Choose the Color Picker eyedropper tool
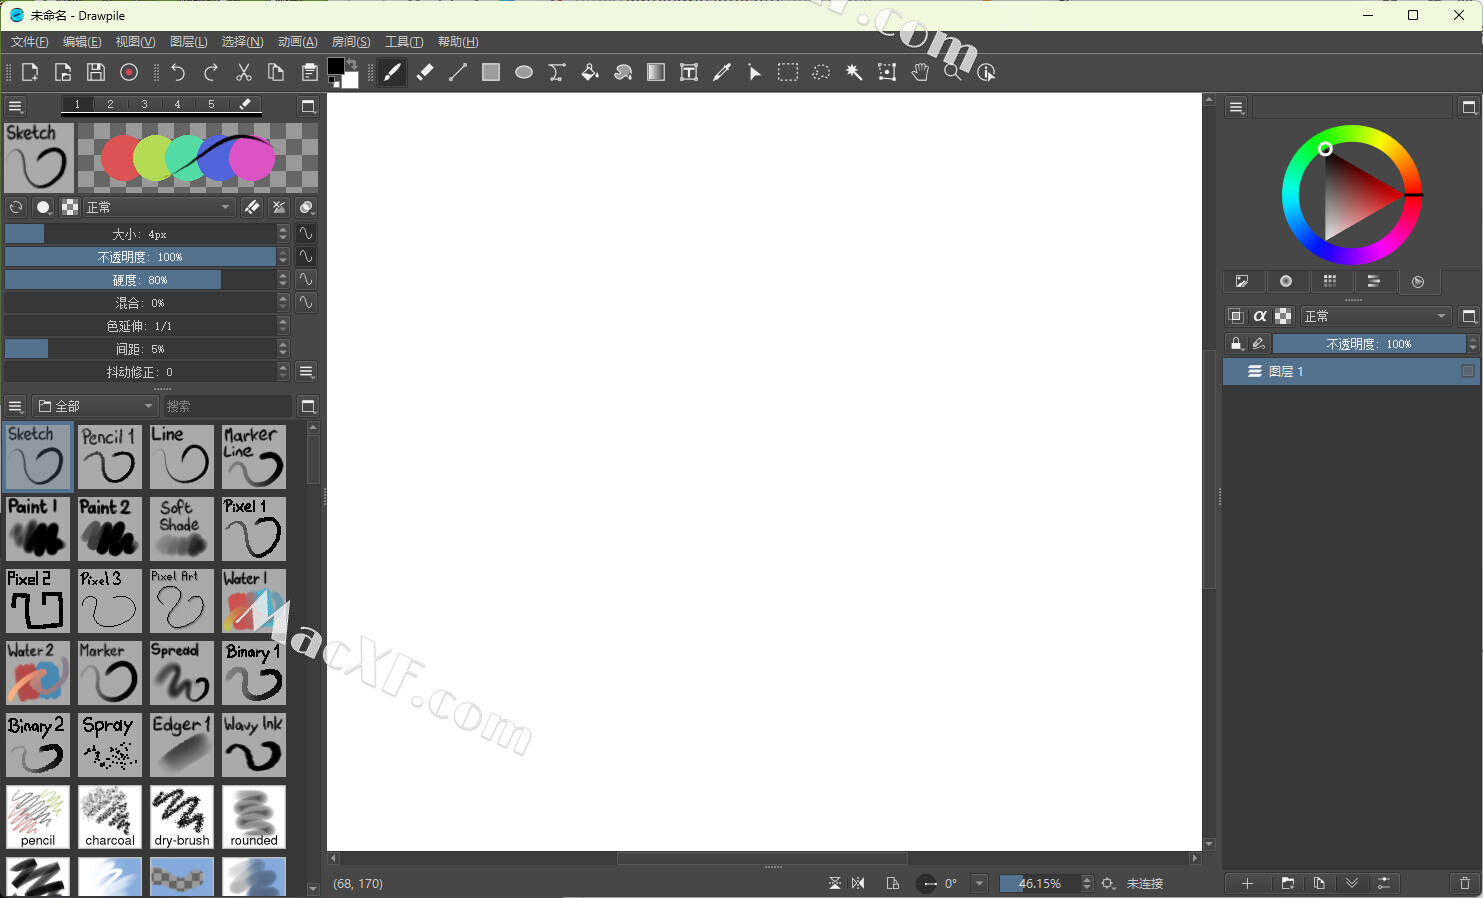1483x898 pixels. click(722, 72)
